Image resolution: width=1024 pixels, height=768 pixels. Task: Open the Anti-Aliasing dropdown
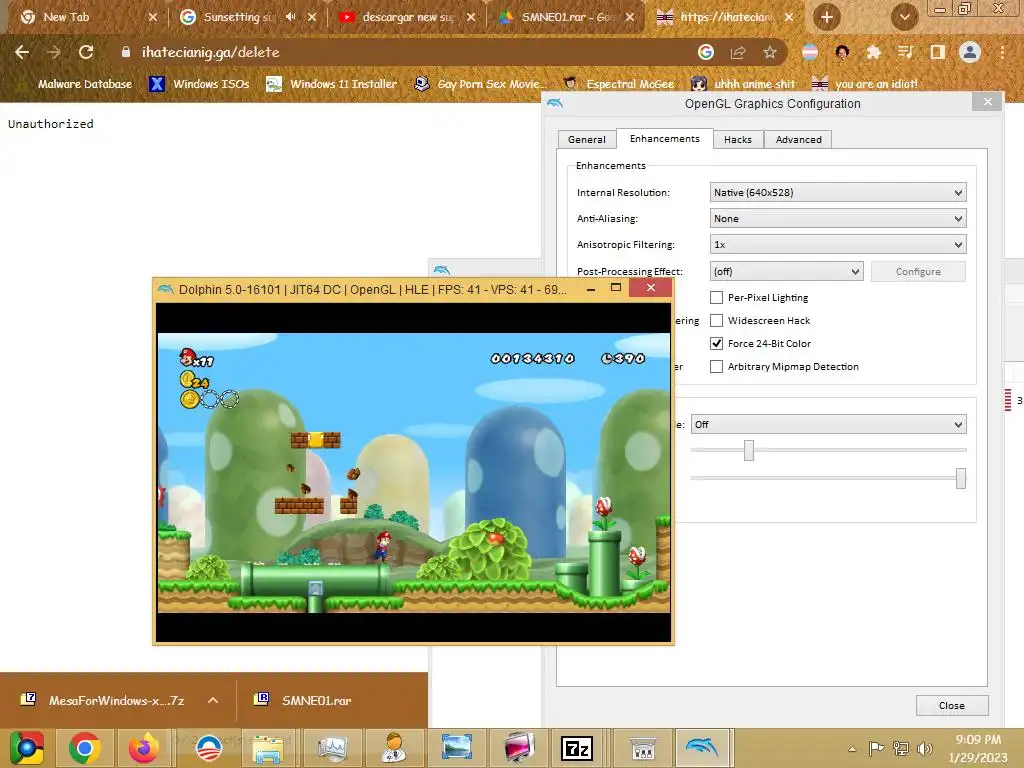[x=838, y=219]
